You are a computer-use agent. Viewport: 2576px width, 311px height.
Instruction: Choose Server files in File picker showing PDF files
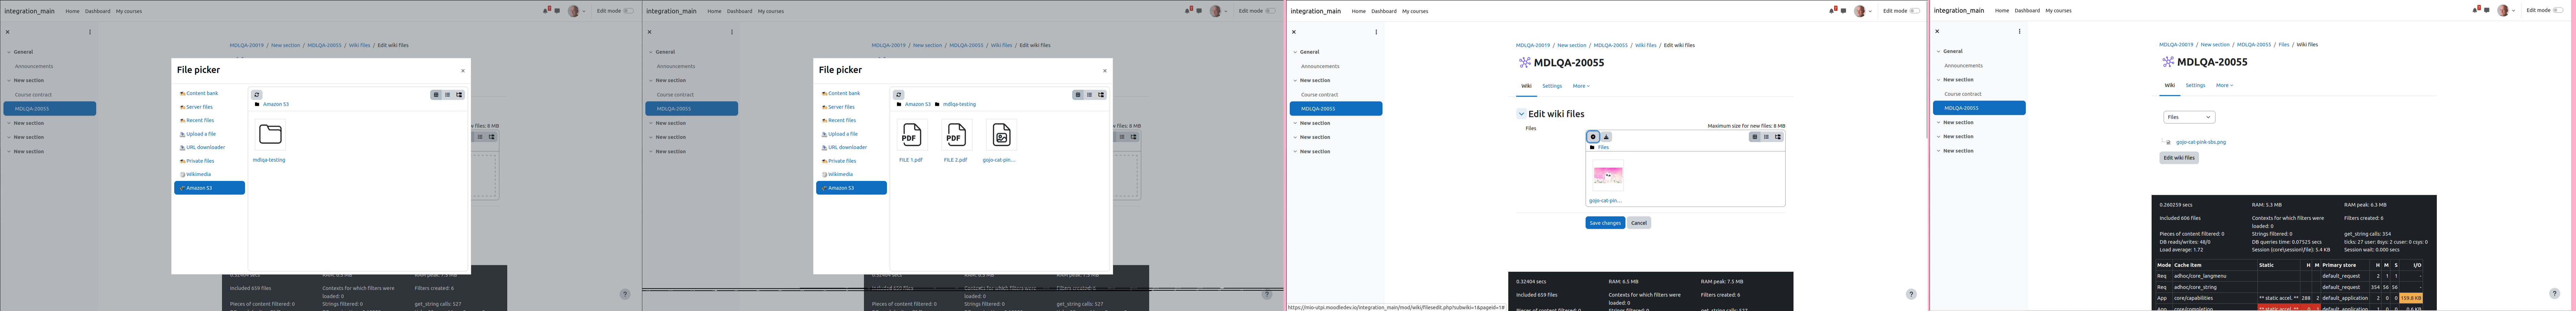[841, 107]
